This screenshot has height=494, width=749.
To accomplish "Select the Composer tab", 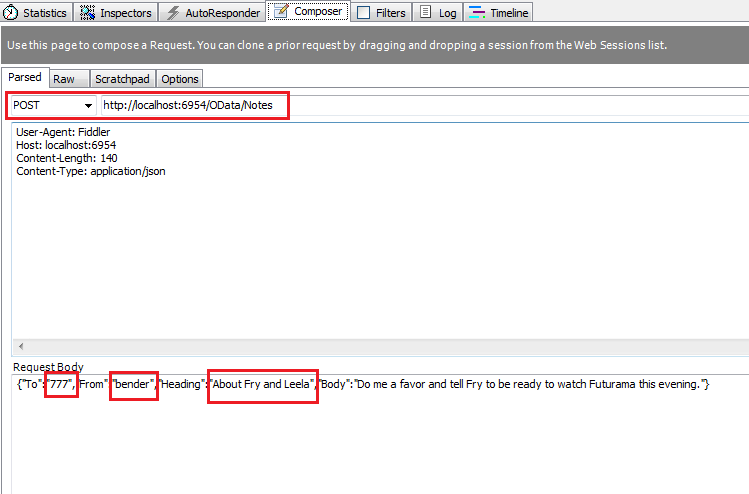I will 308,11.
